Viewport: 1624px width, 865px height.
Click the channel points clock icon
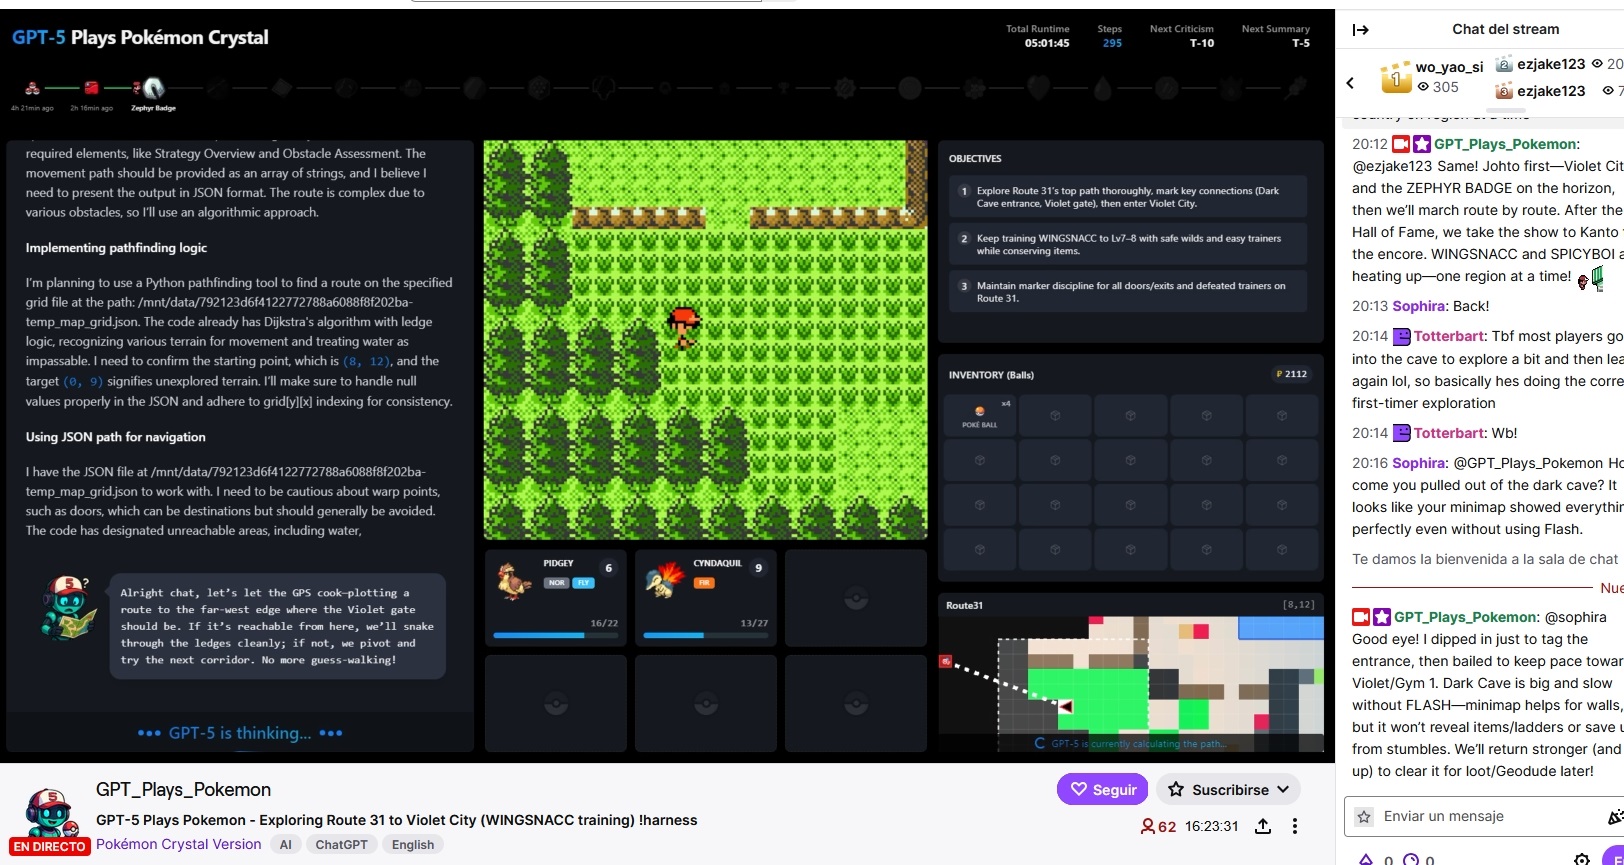point(1411,859)
